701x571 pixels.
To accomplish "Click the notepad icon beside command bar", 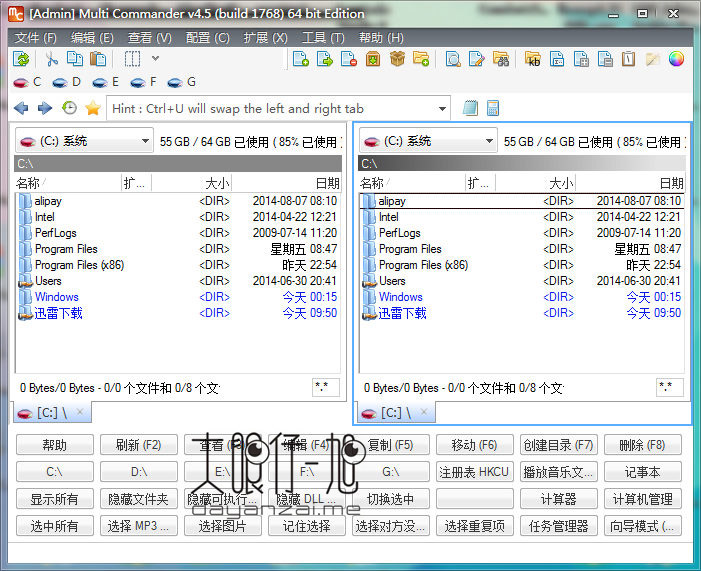I will 470,108.
